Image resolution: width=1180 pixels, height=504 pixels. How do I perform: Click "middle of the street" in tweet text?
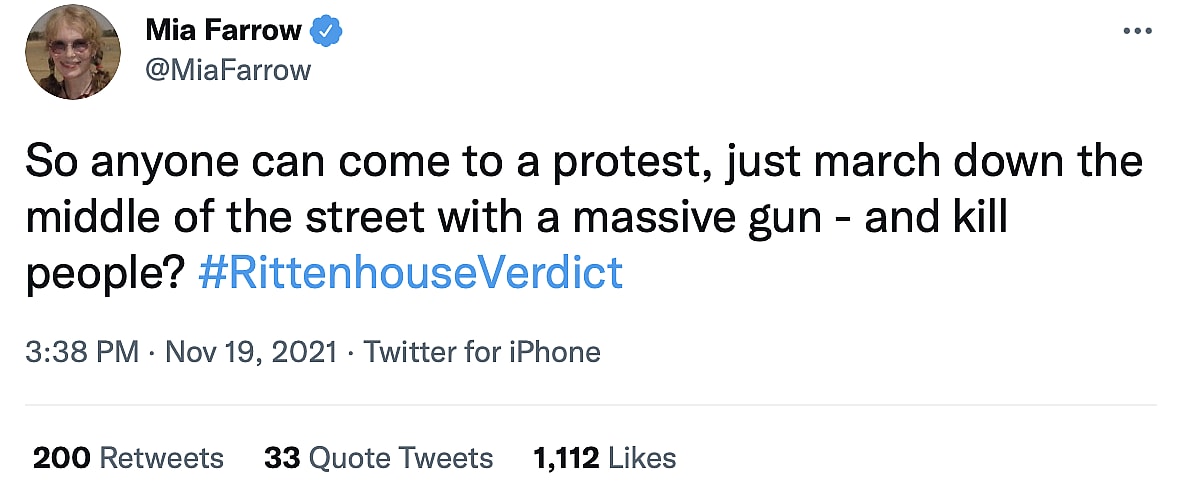(x=212, y=217)
